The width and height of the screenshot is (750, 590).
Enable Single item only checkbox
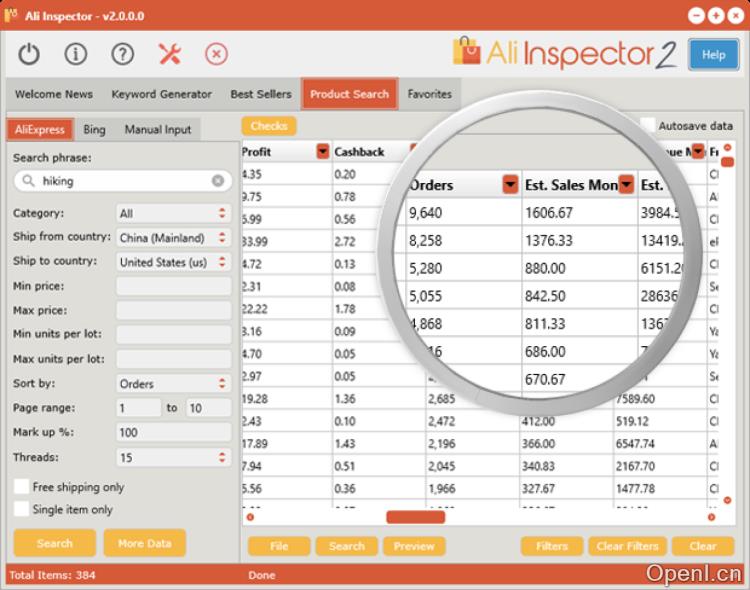point(22,509)
